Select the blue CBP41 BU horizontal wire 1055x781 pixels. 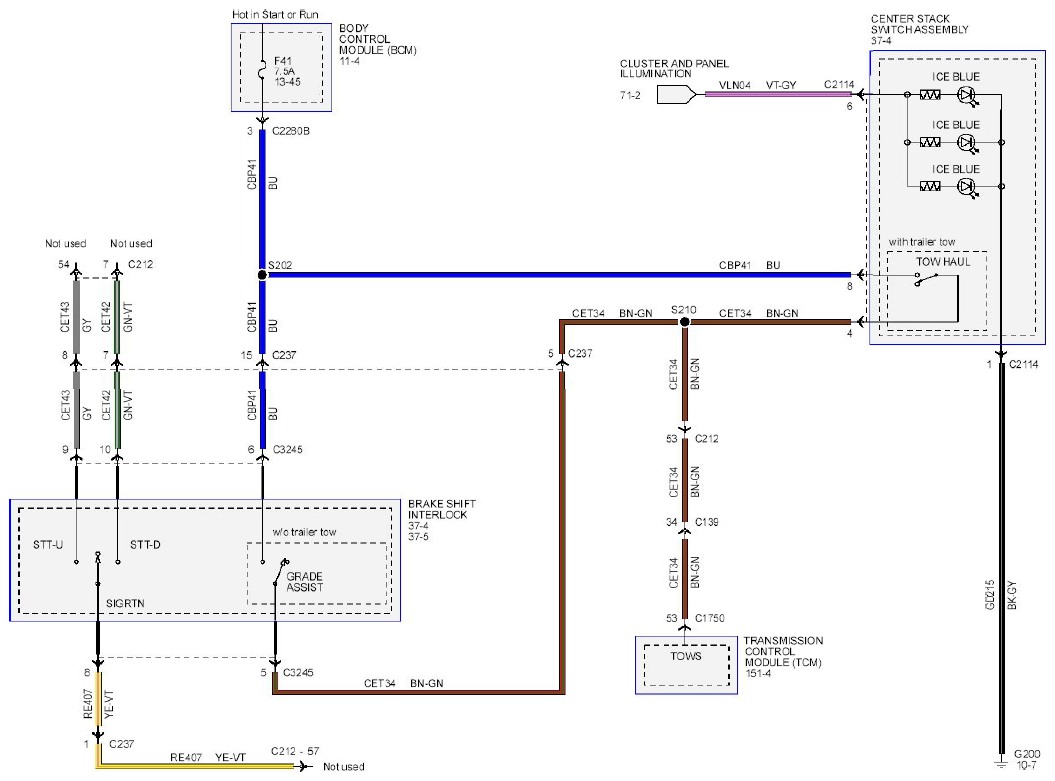click(559, 274)
